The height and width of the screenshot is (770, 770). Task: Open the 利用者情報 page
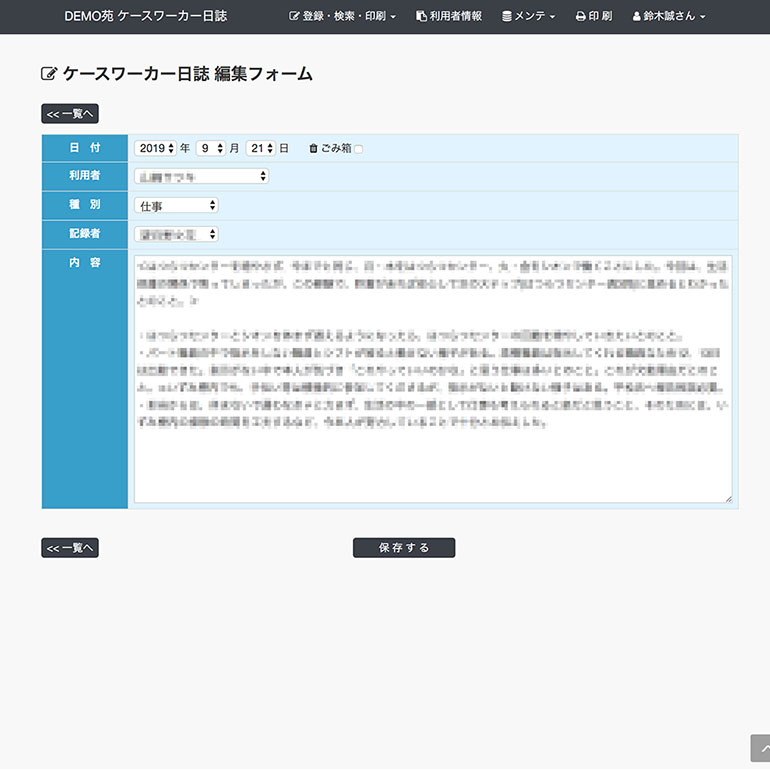tap(449, 16)
